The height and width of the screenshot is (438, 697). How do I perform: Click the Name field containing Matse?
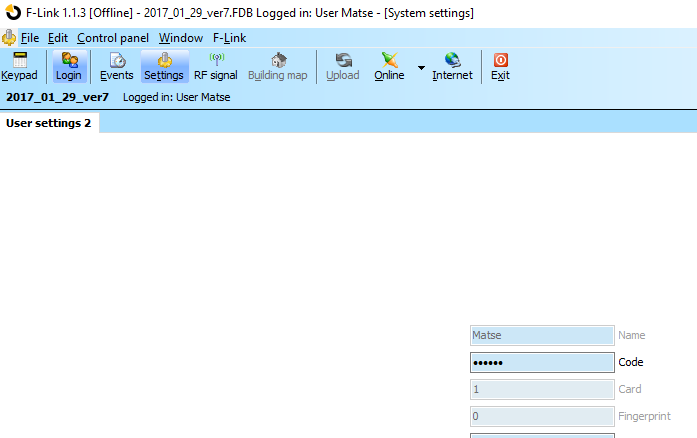541,336
